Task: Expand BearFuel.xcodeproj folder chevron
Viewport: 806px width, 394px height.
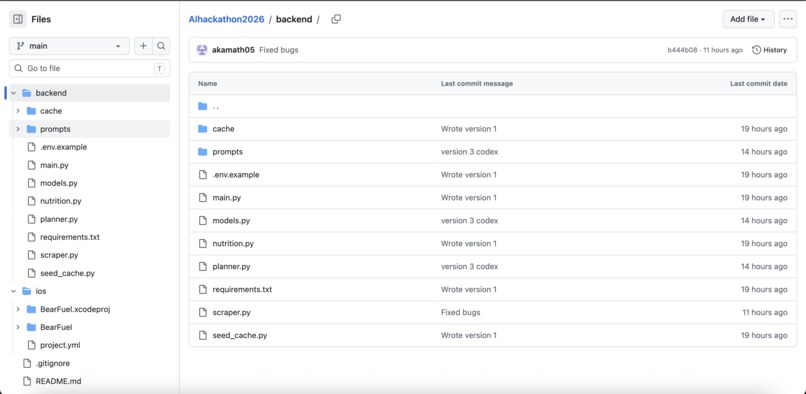Action: point(18,309)
